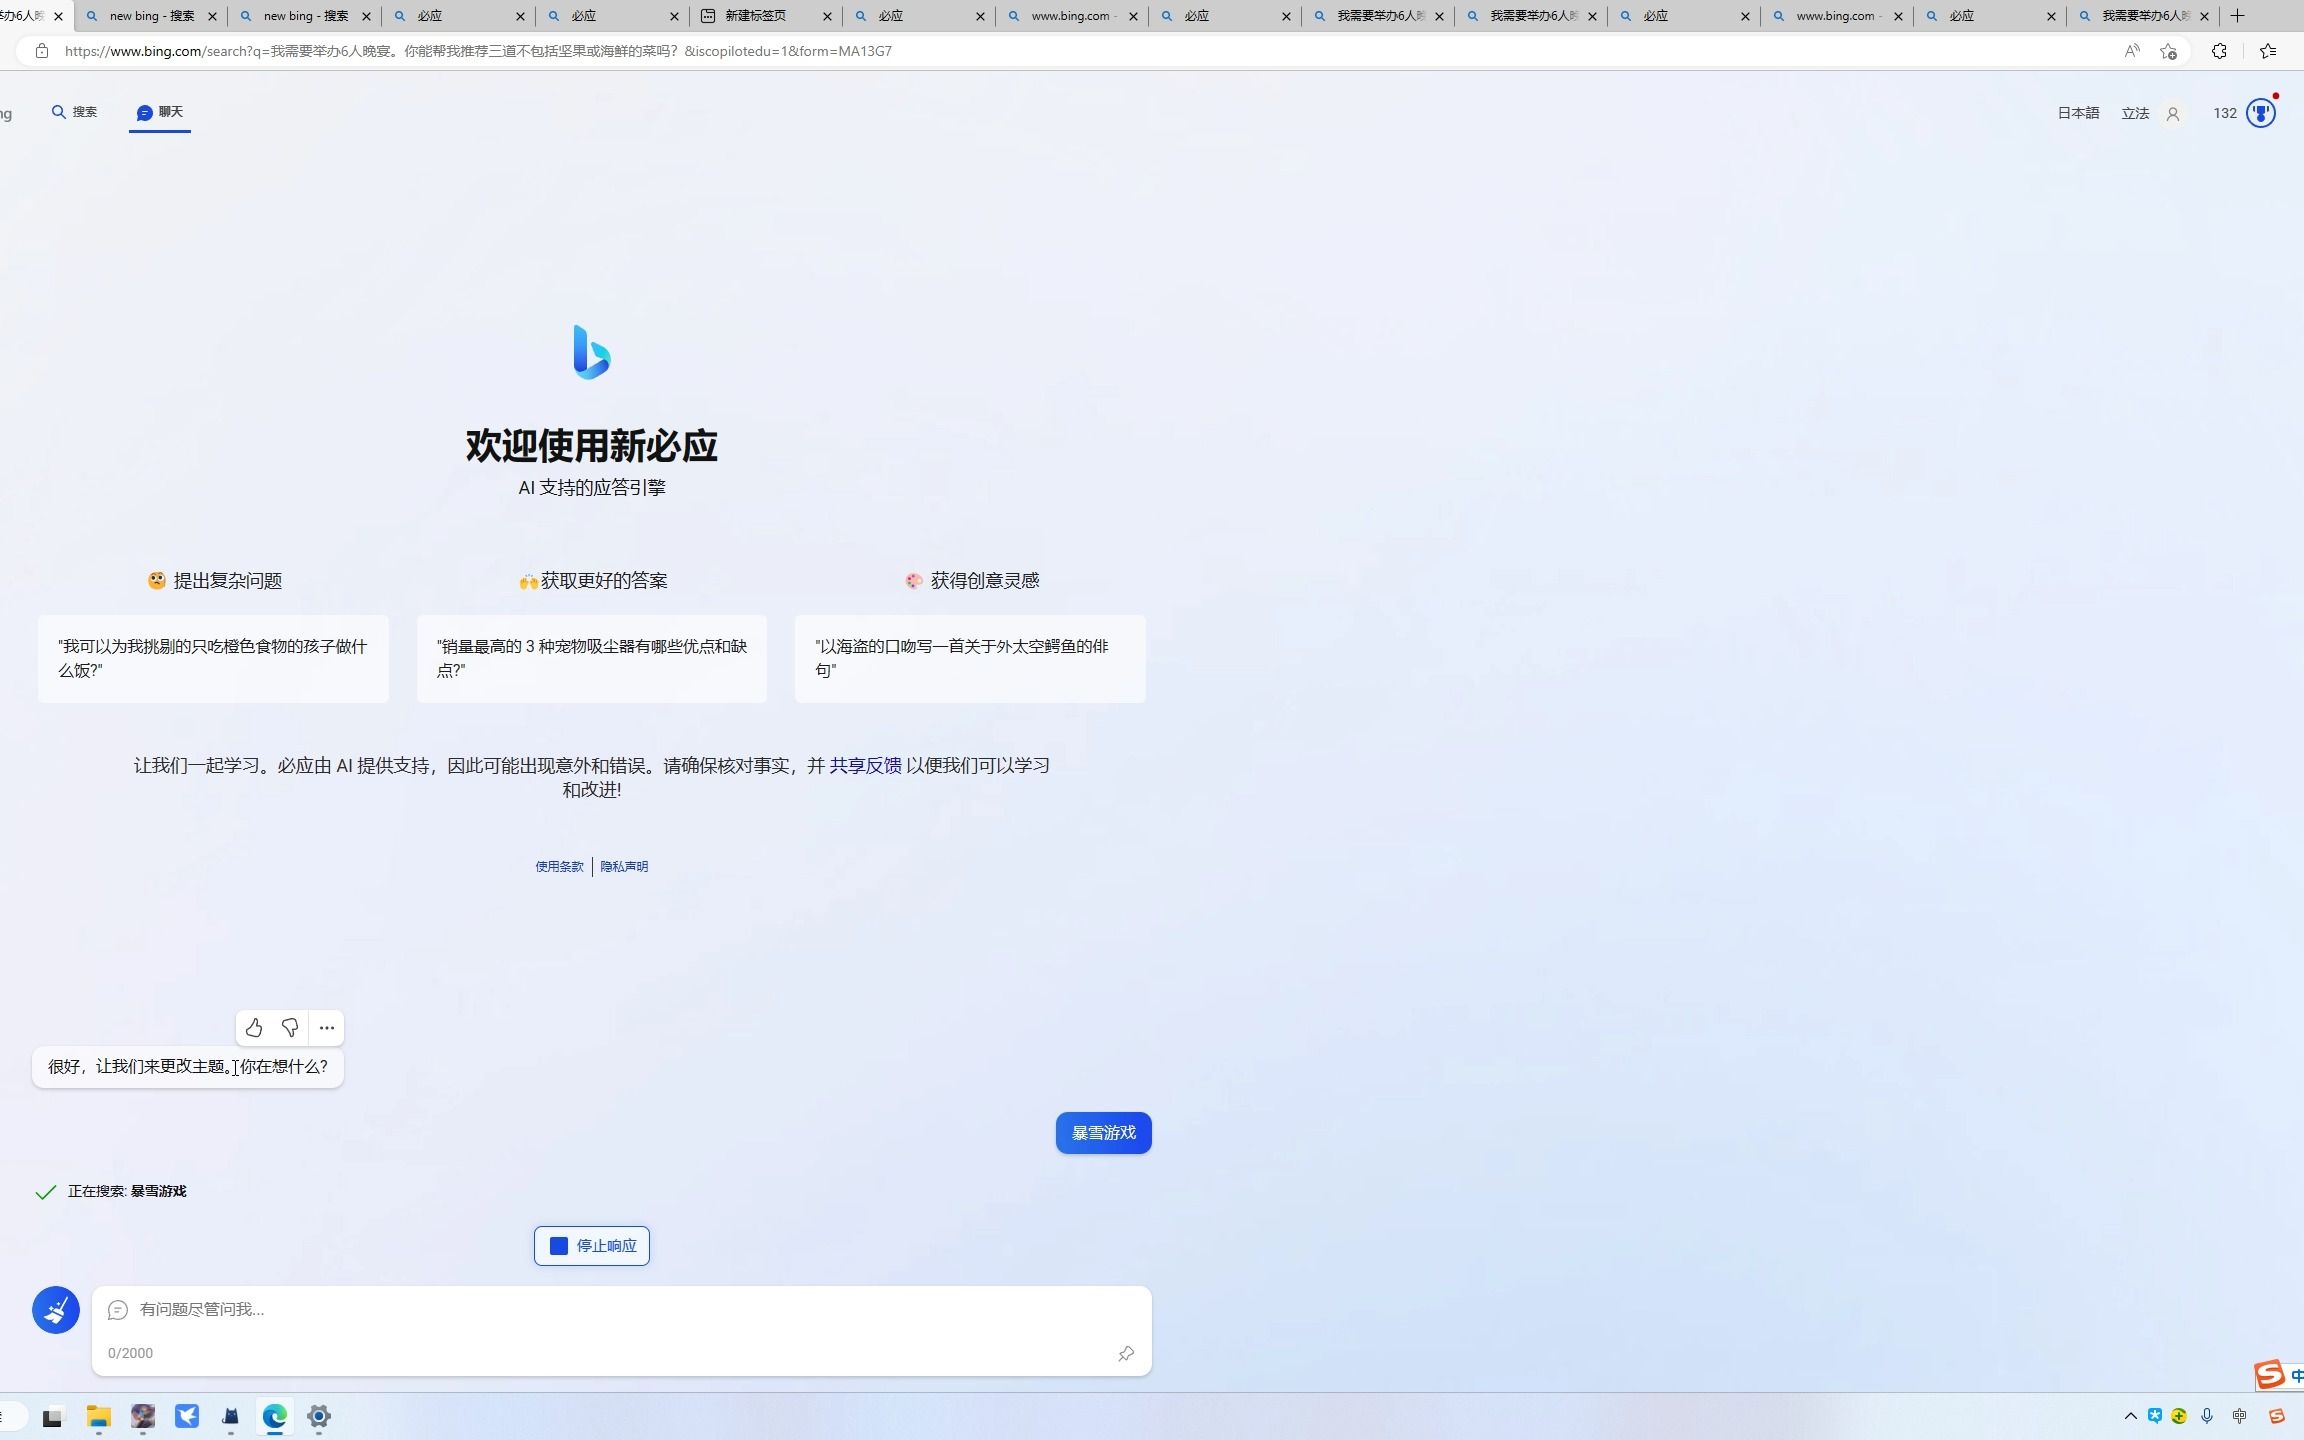Image resolution: width=2304 pixels, height=1440 pixels.
Task: Click the 欢迎使用新必应 heading
Action: 592,446
